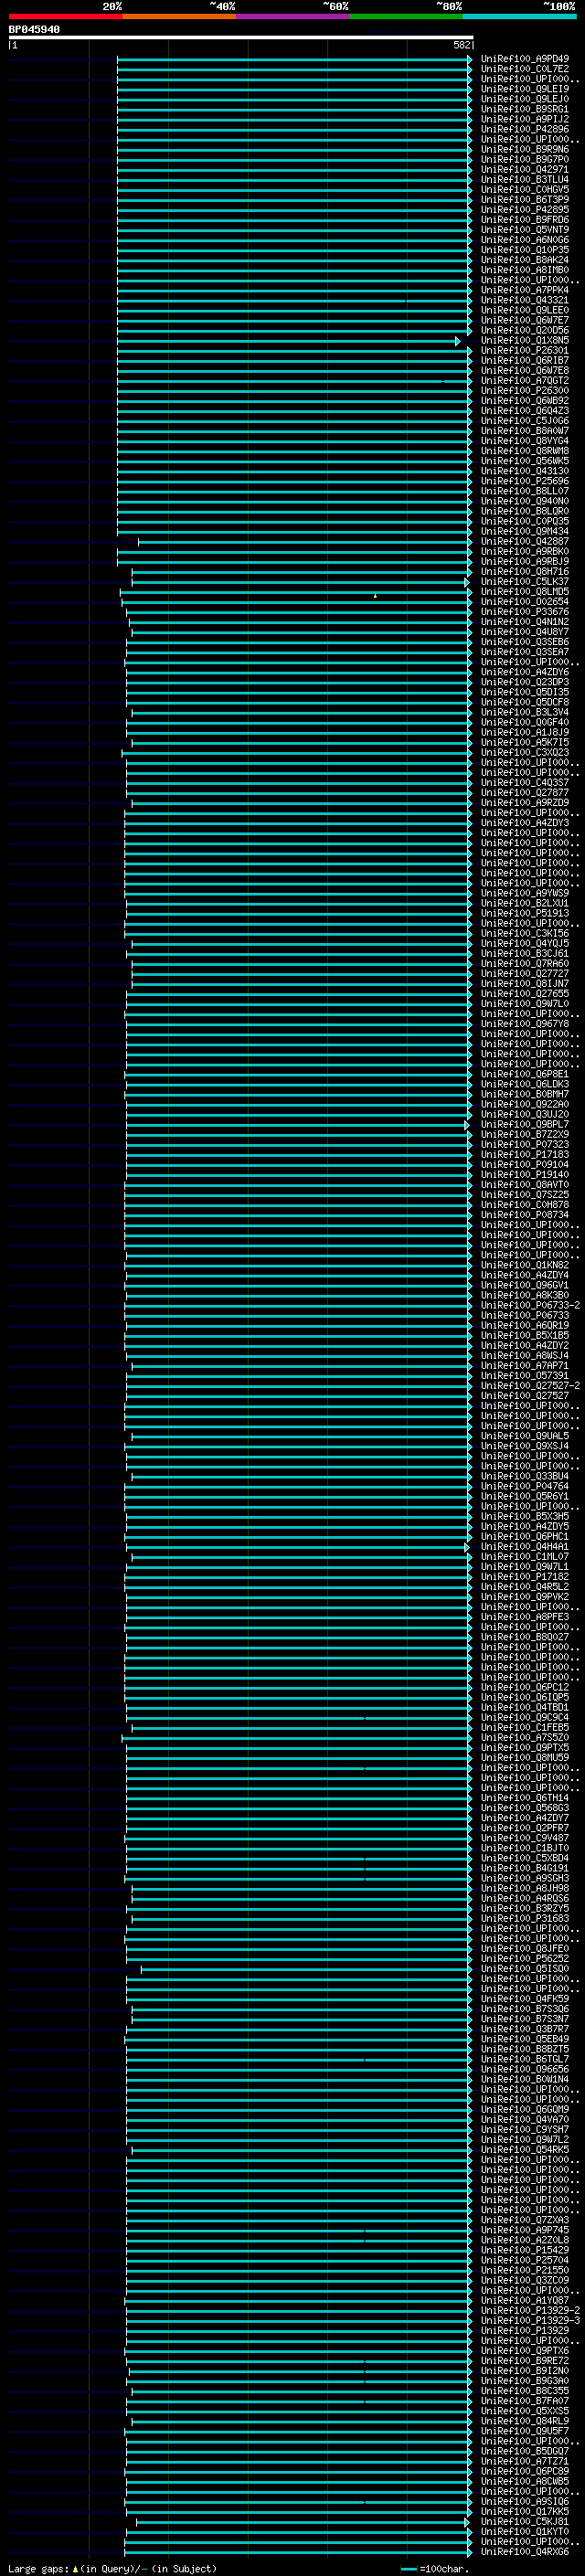Select the UniRef100_Q8VYG4 entry

click(x=524, y=441)
